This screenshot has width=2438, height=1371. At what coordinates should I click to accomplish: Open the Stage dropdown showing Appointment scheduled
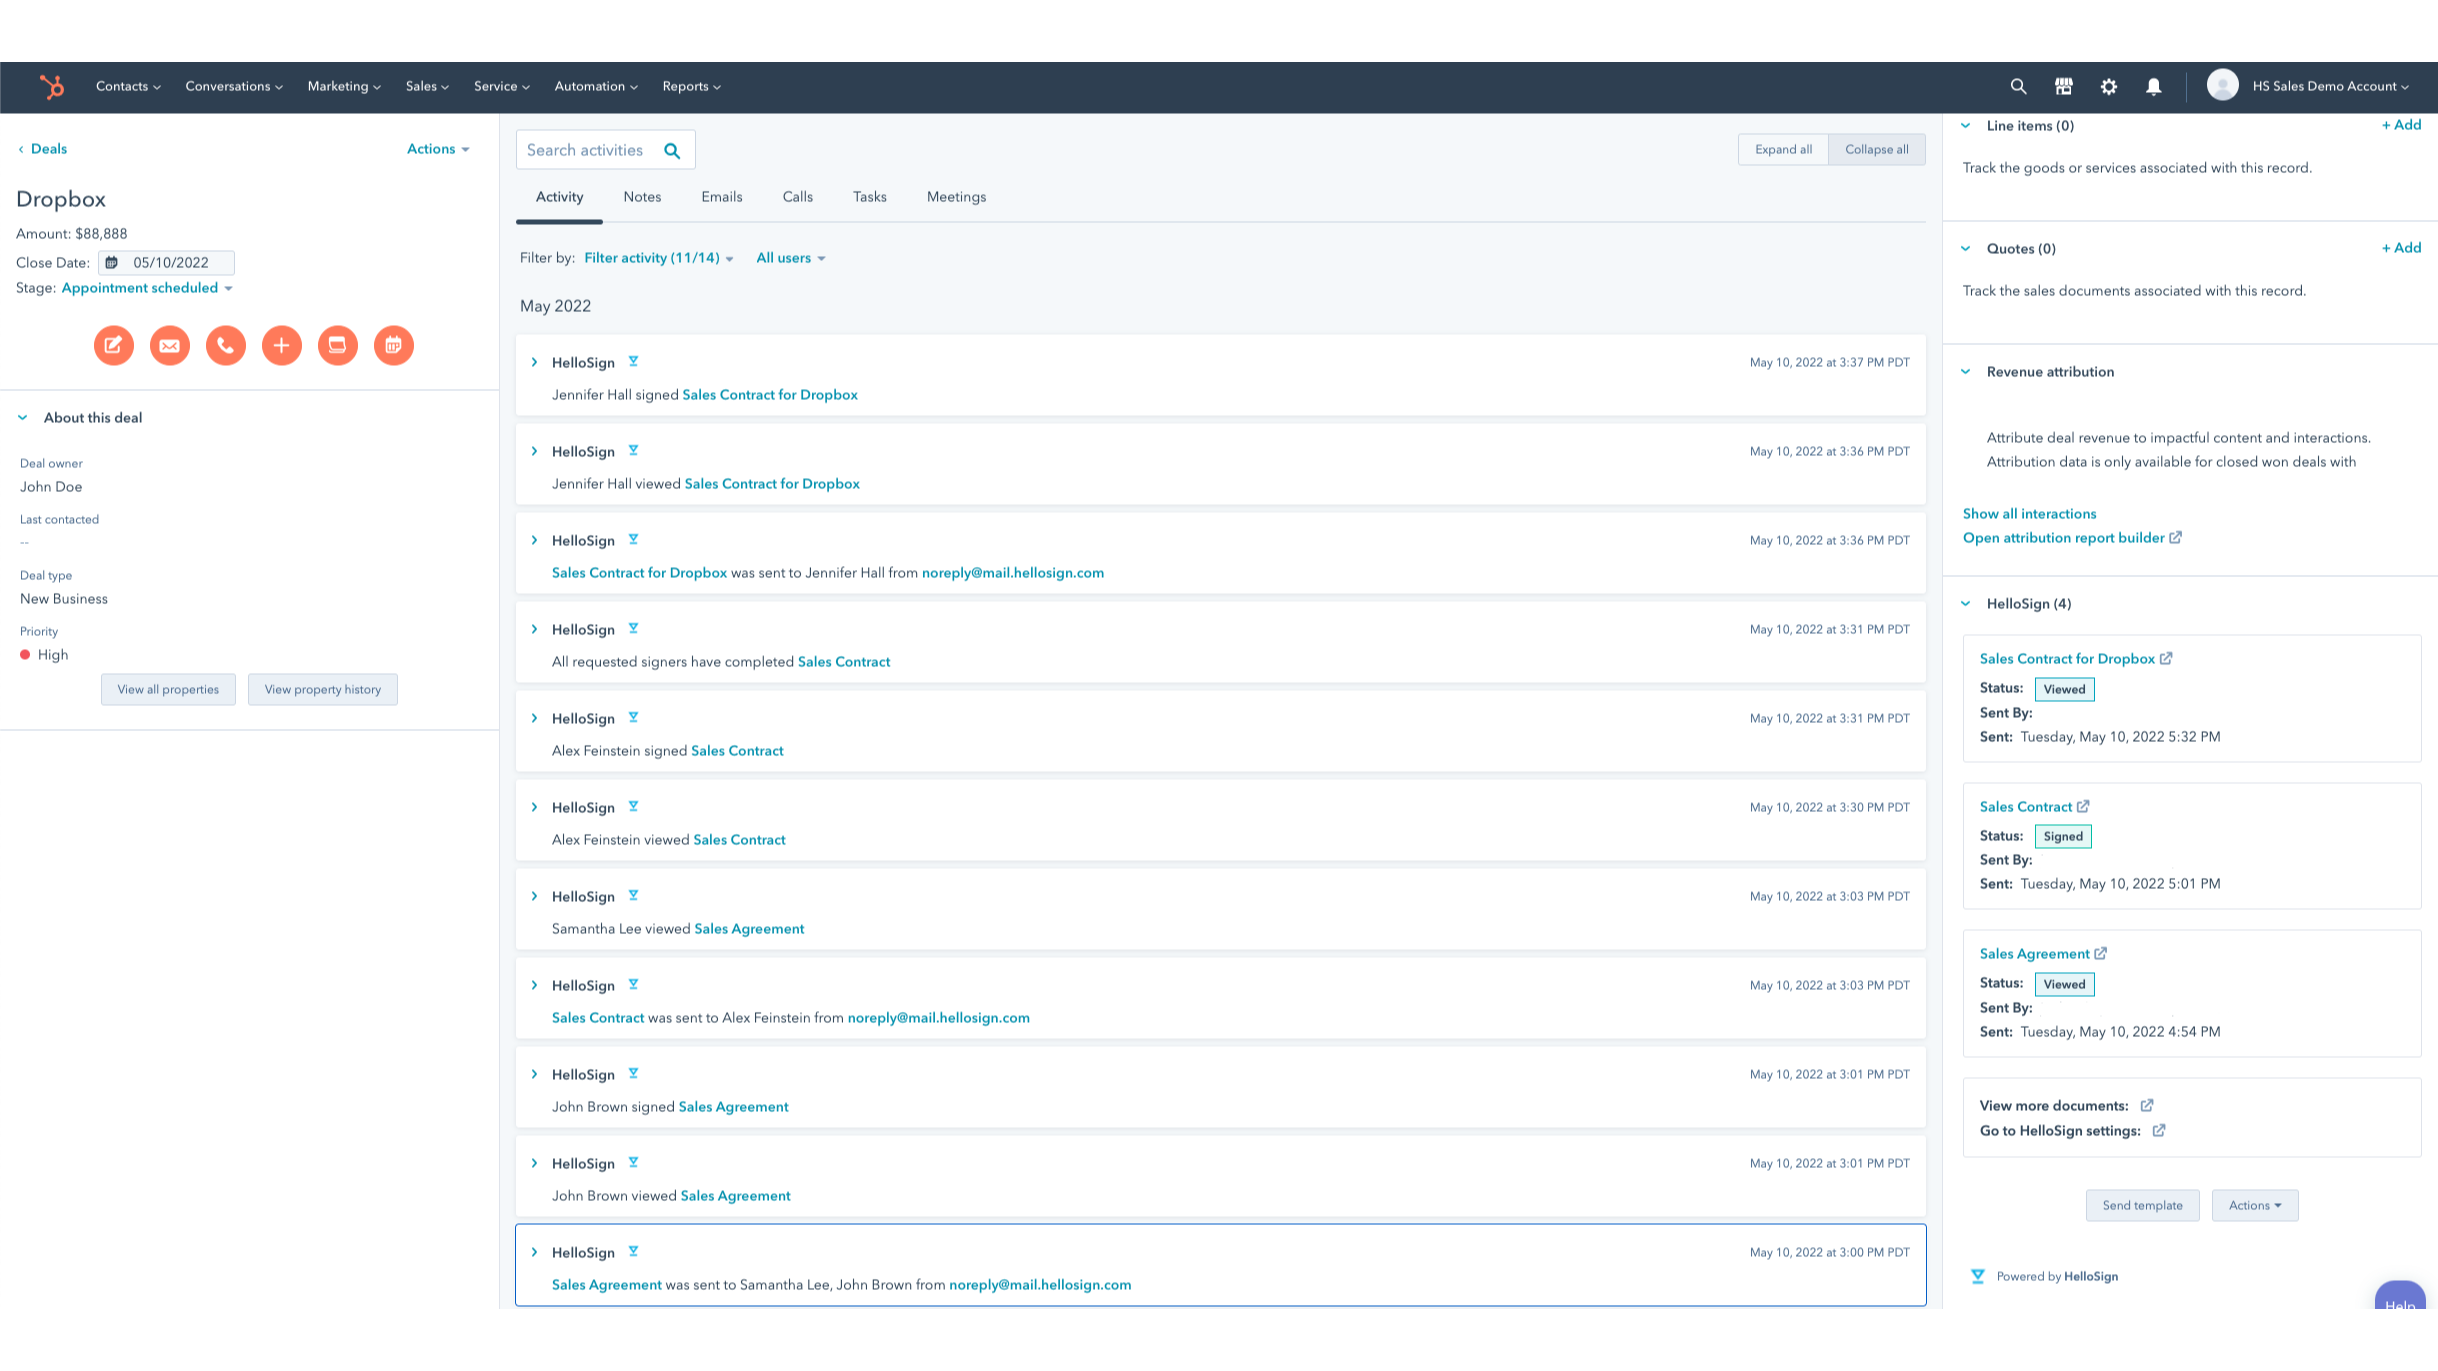point(147,288)
